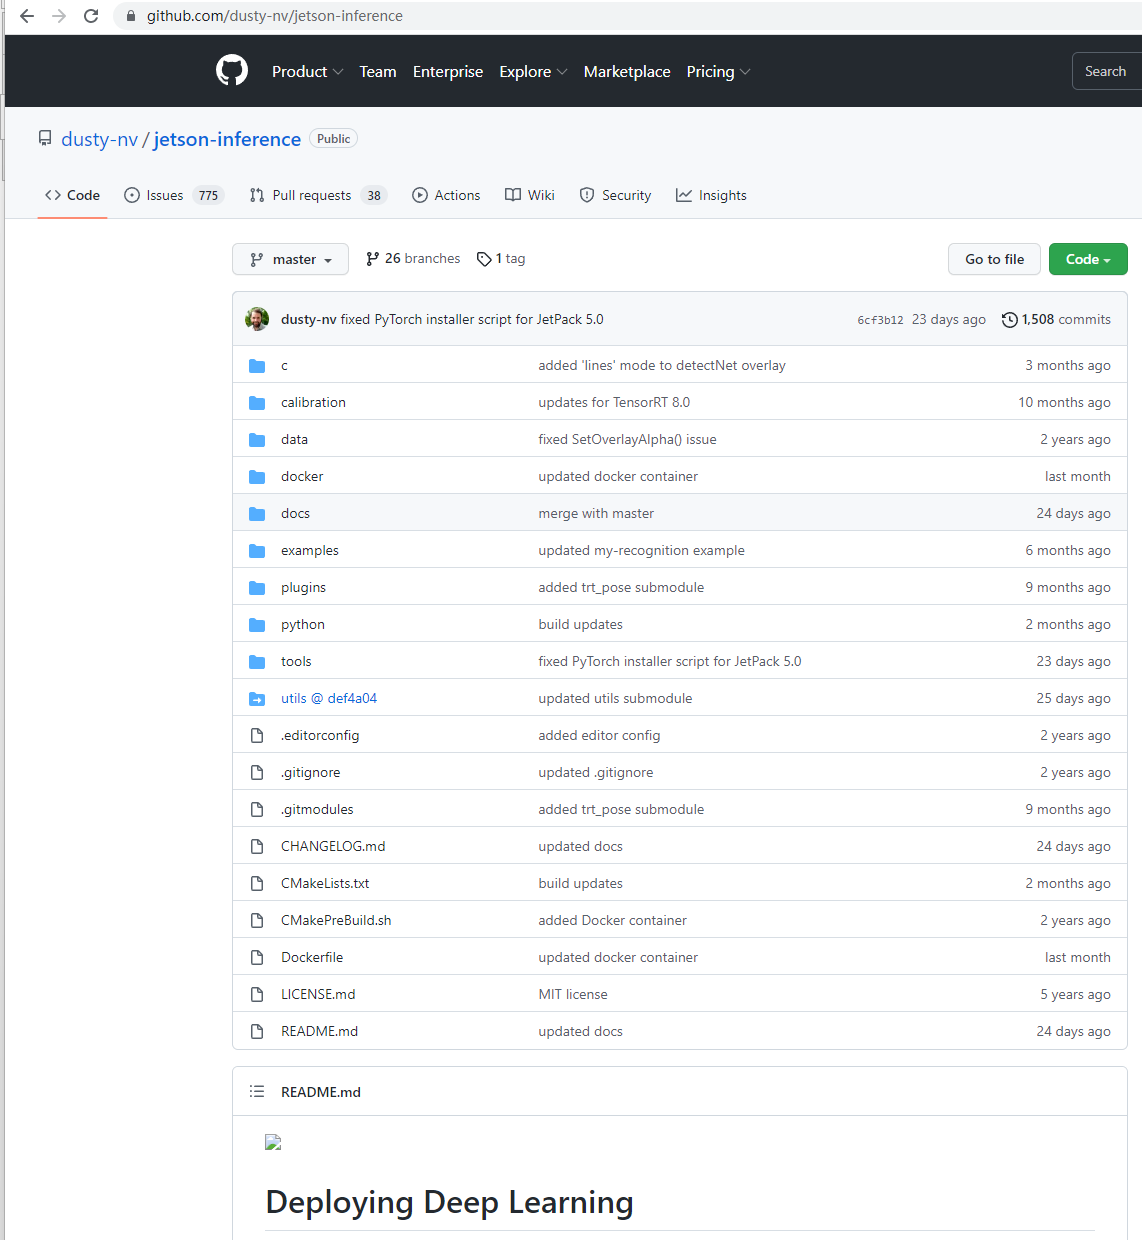Click the browser back arrow
The height and width of the screenshot is (1240, 1142).
[x=27, y=16]
